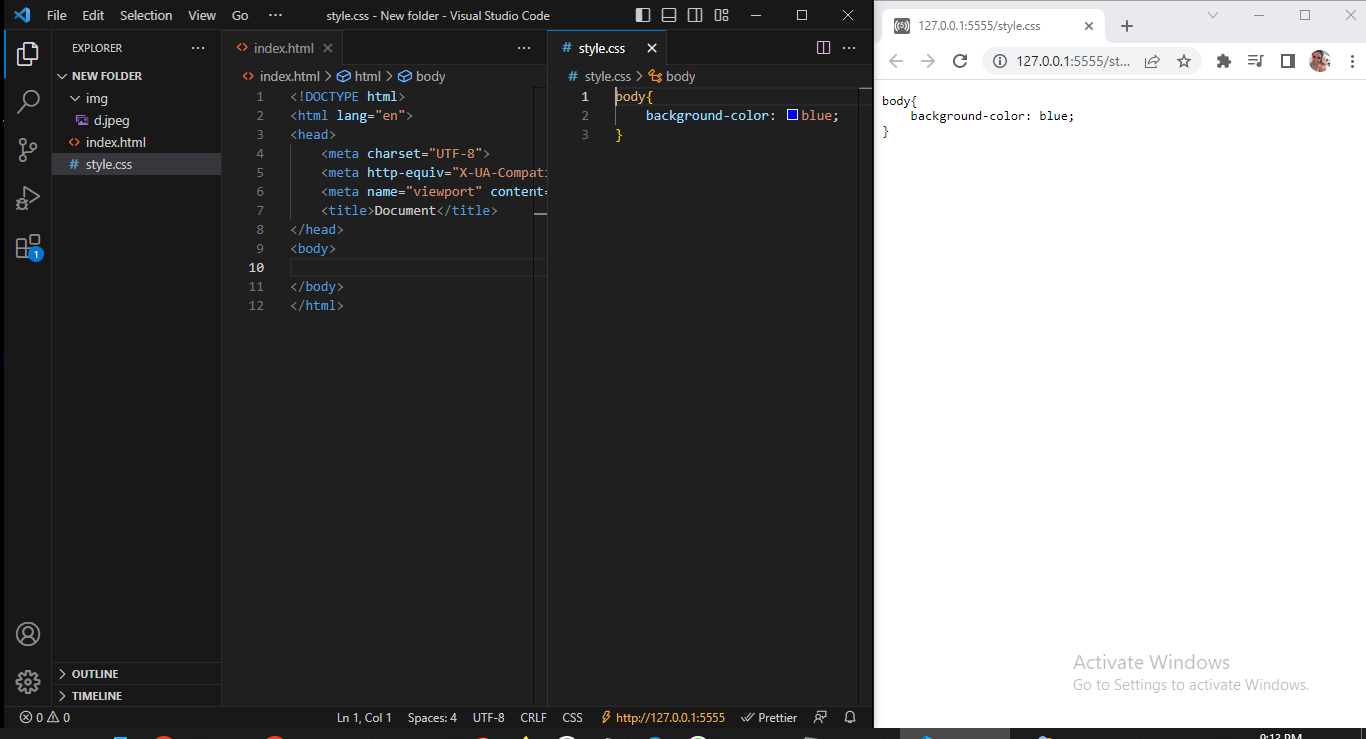Close the style.css editor tab
Screen dimensions: 1366x739
(x=652, y=48)
